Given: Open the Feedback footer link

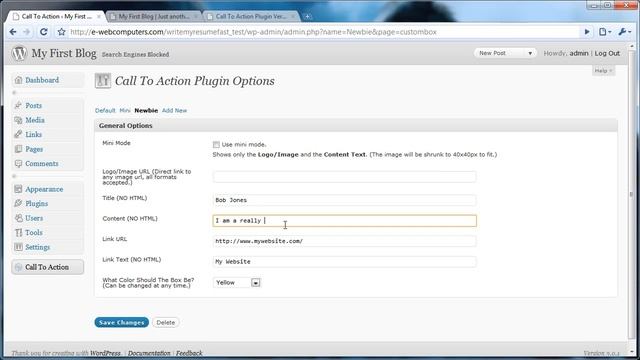Looking at the screenshot, I should [189, 353].
